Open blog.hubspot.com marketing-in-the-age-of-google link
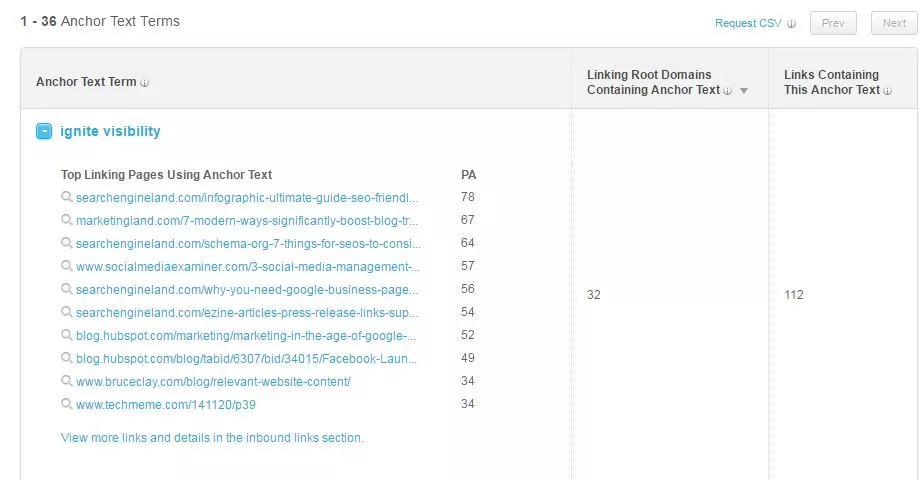Viewport: 920px width, 480px height. [246, 335]
